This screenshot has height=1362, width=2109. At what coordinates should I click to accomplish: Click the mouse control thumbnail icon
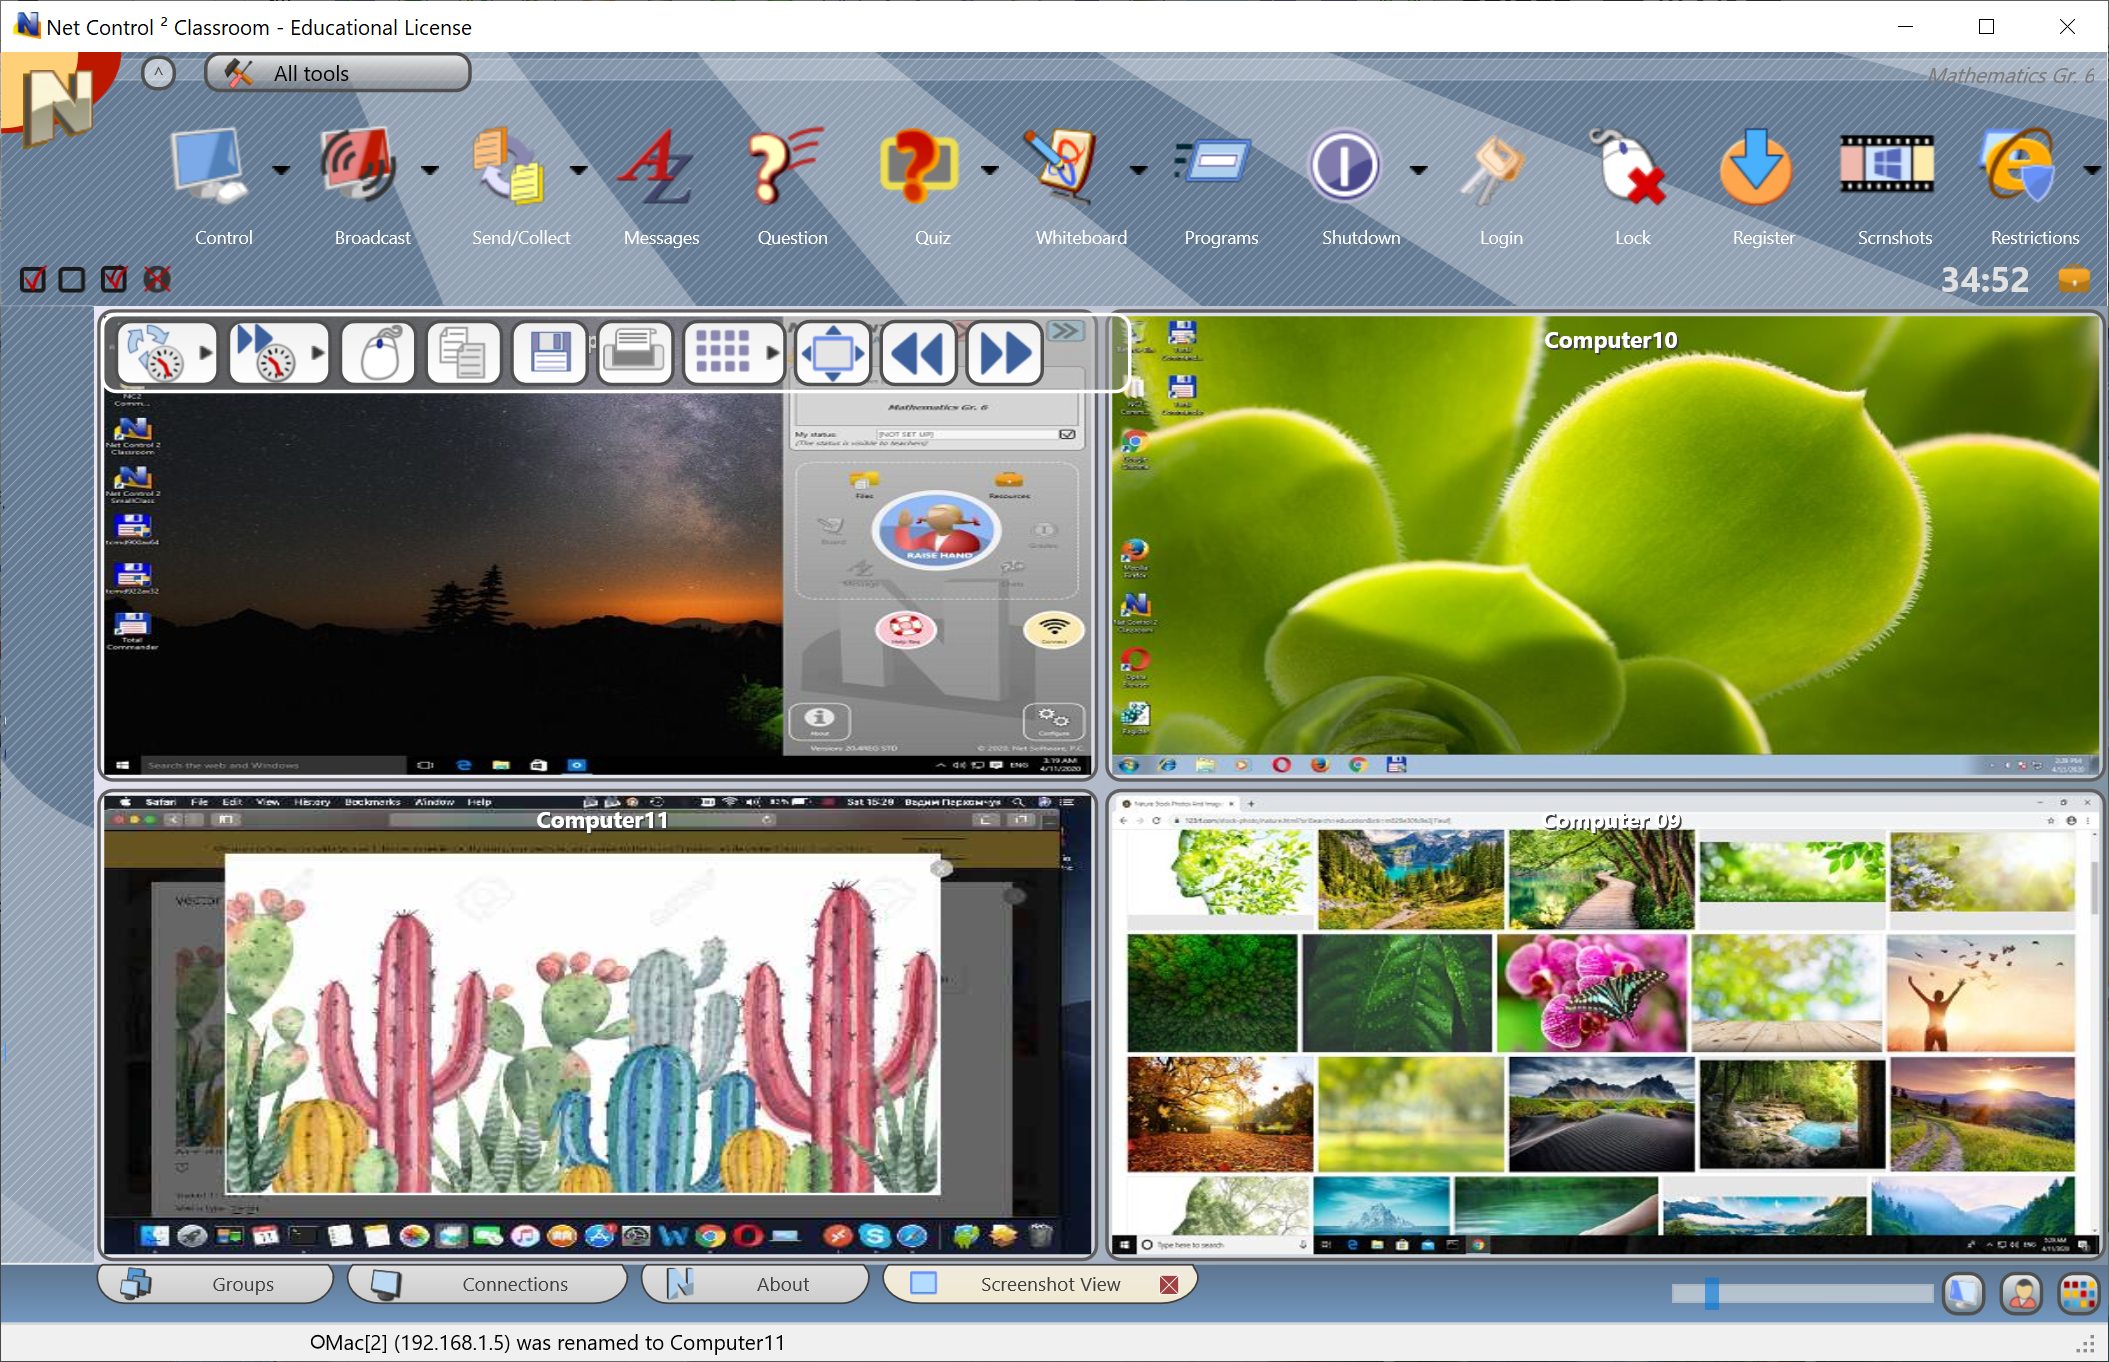pyautogui.click(x=379, y=353)
